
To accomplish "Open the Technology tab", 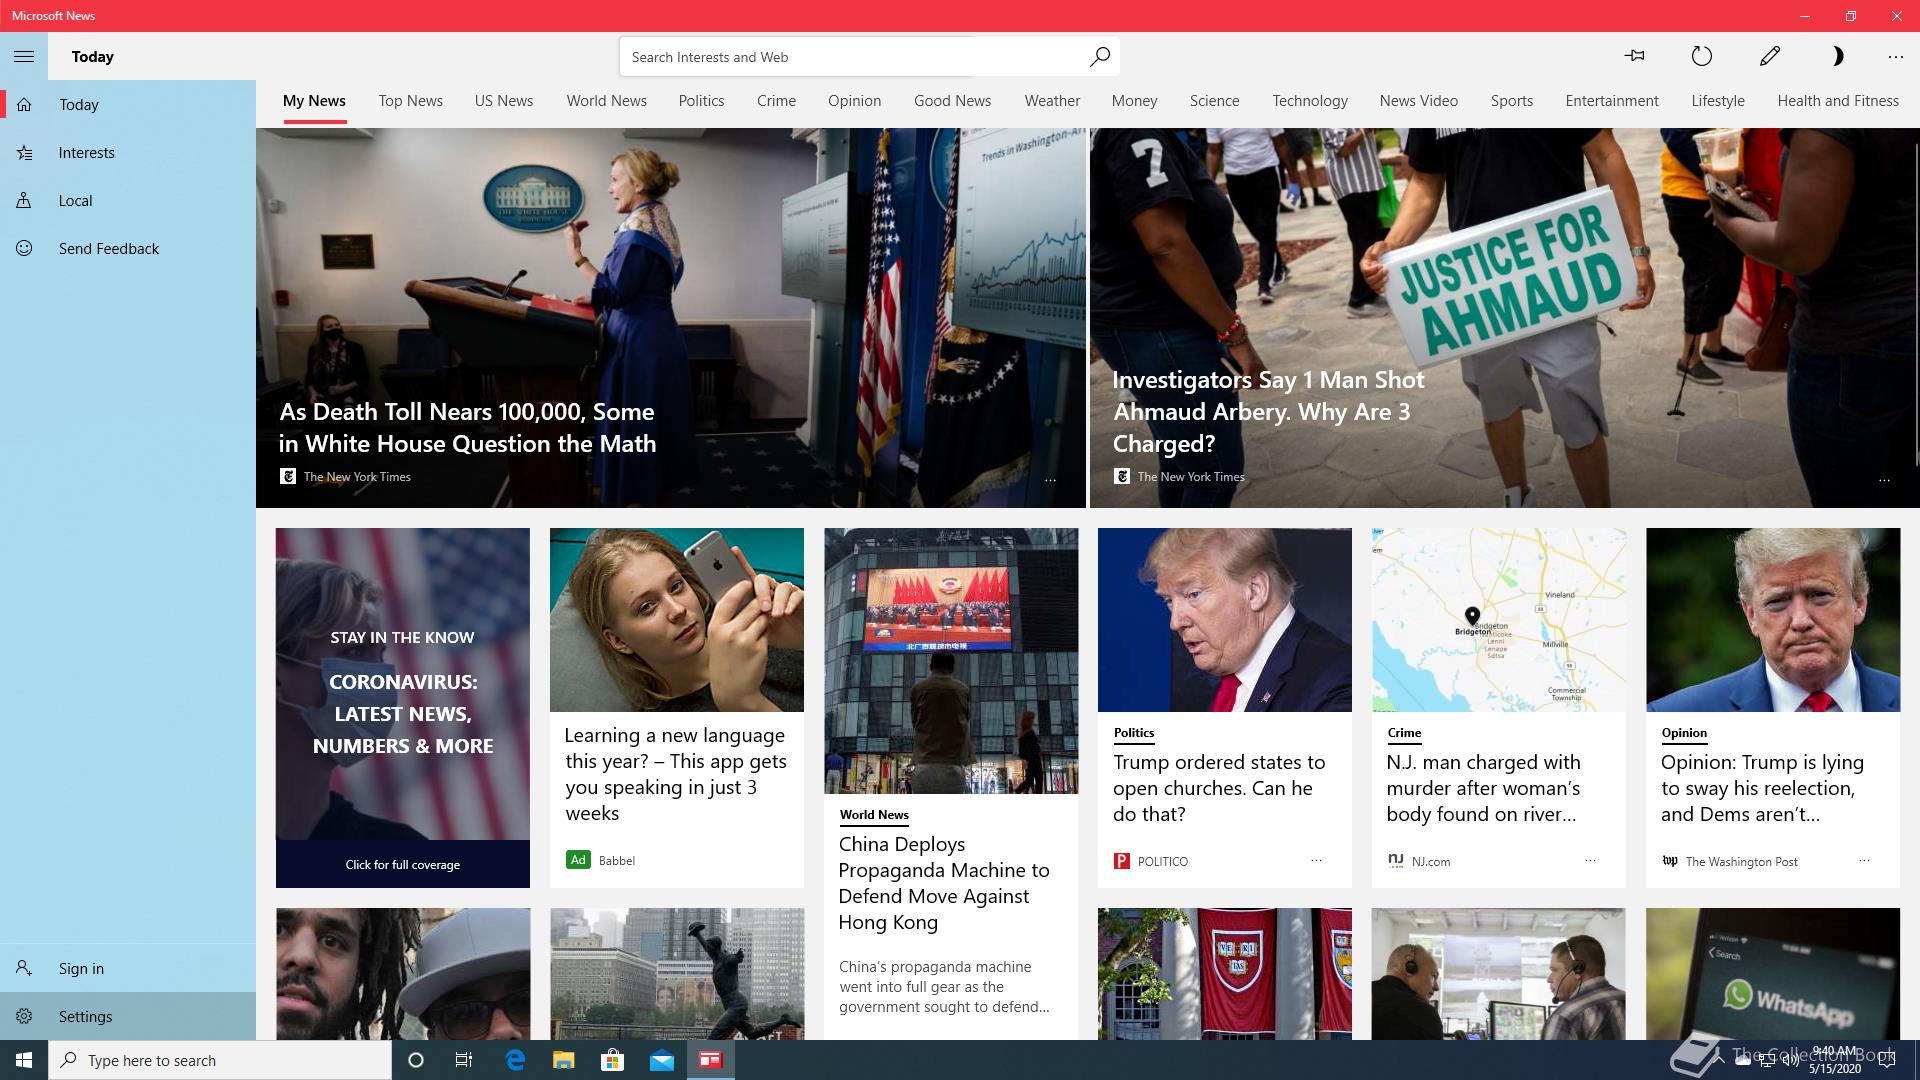I will (x=1310, y=101).
